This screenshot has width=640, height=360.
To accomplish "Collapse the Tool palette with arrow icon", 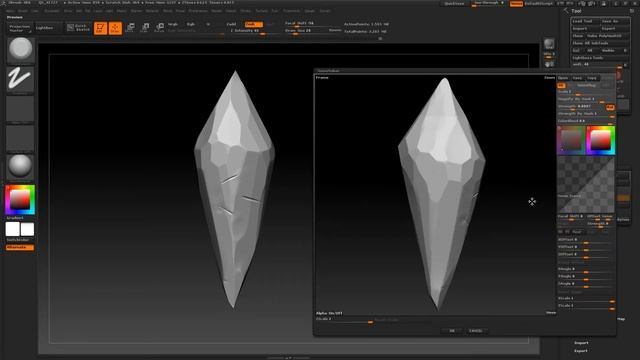I will [x=566, y=11].
